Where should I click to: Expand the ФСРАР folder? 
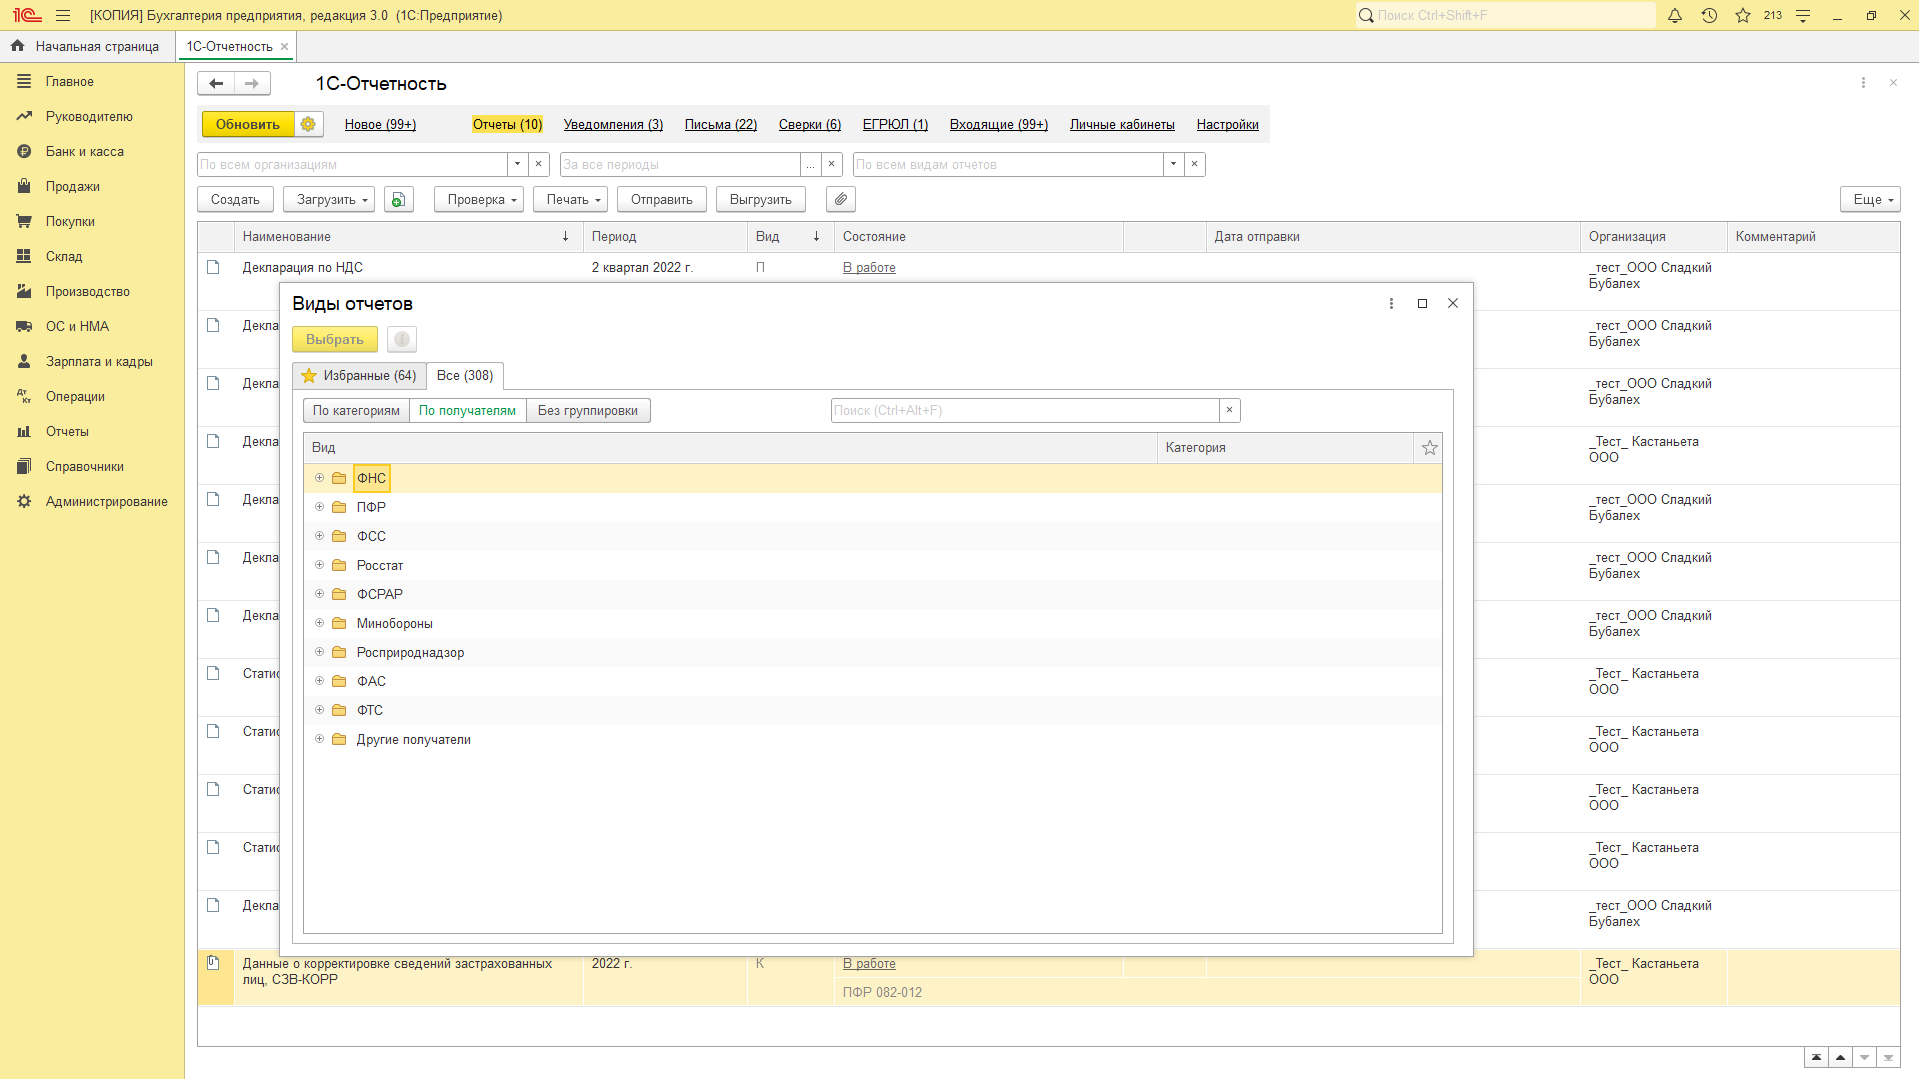320,594
